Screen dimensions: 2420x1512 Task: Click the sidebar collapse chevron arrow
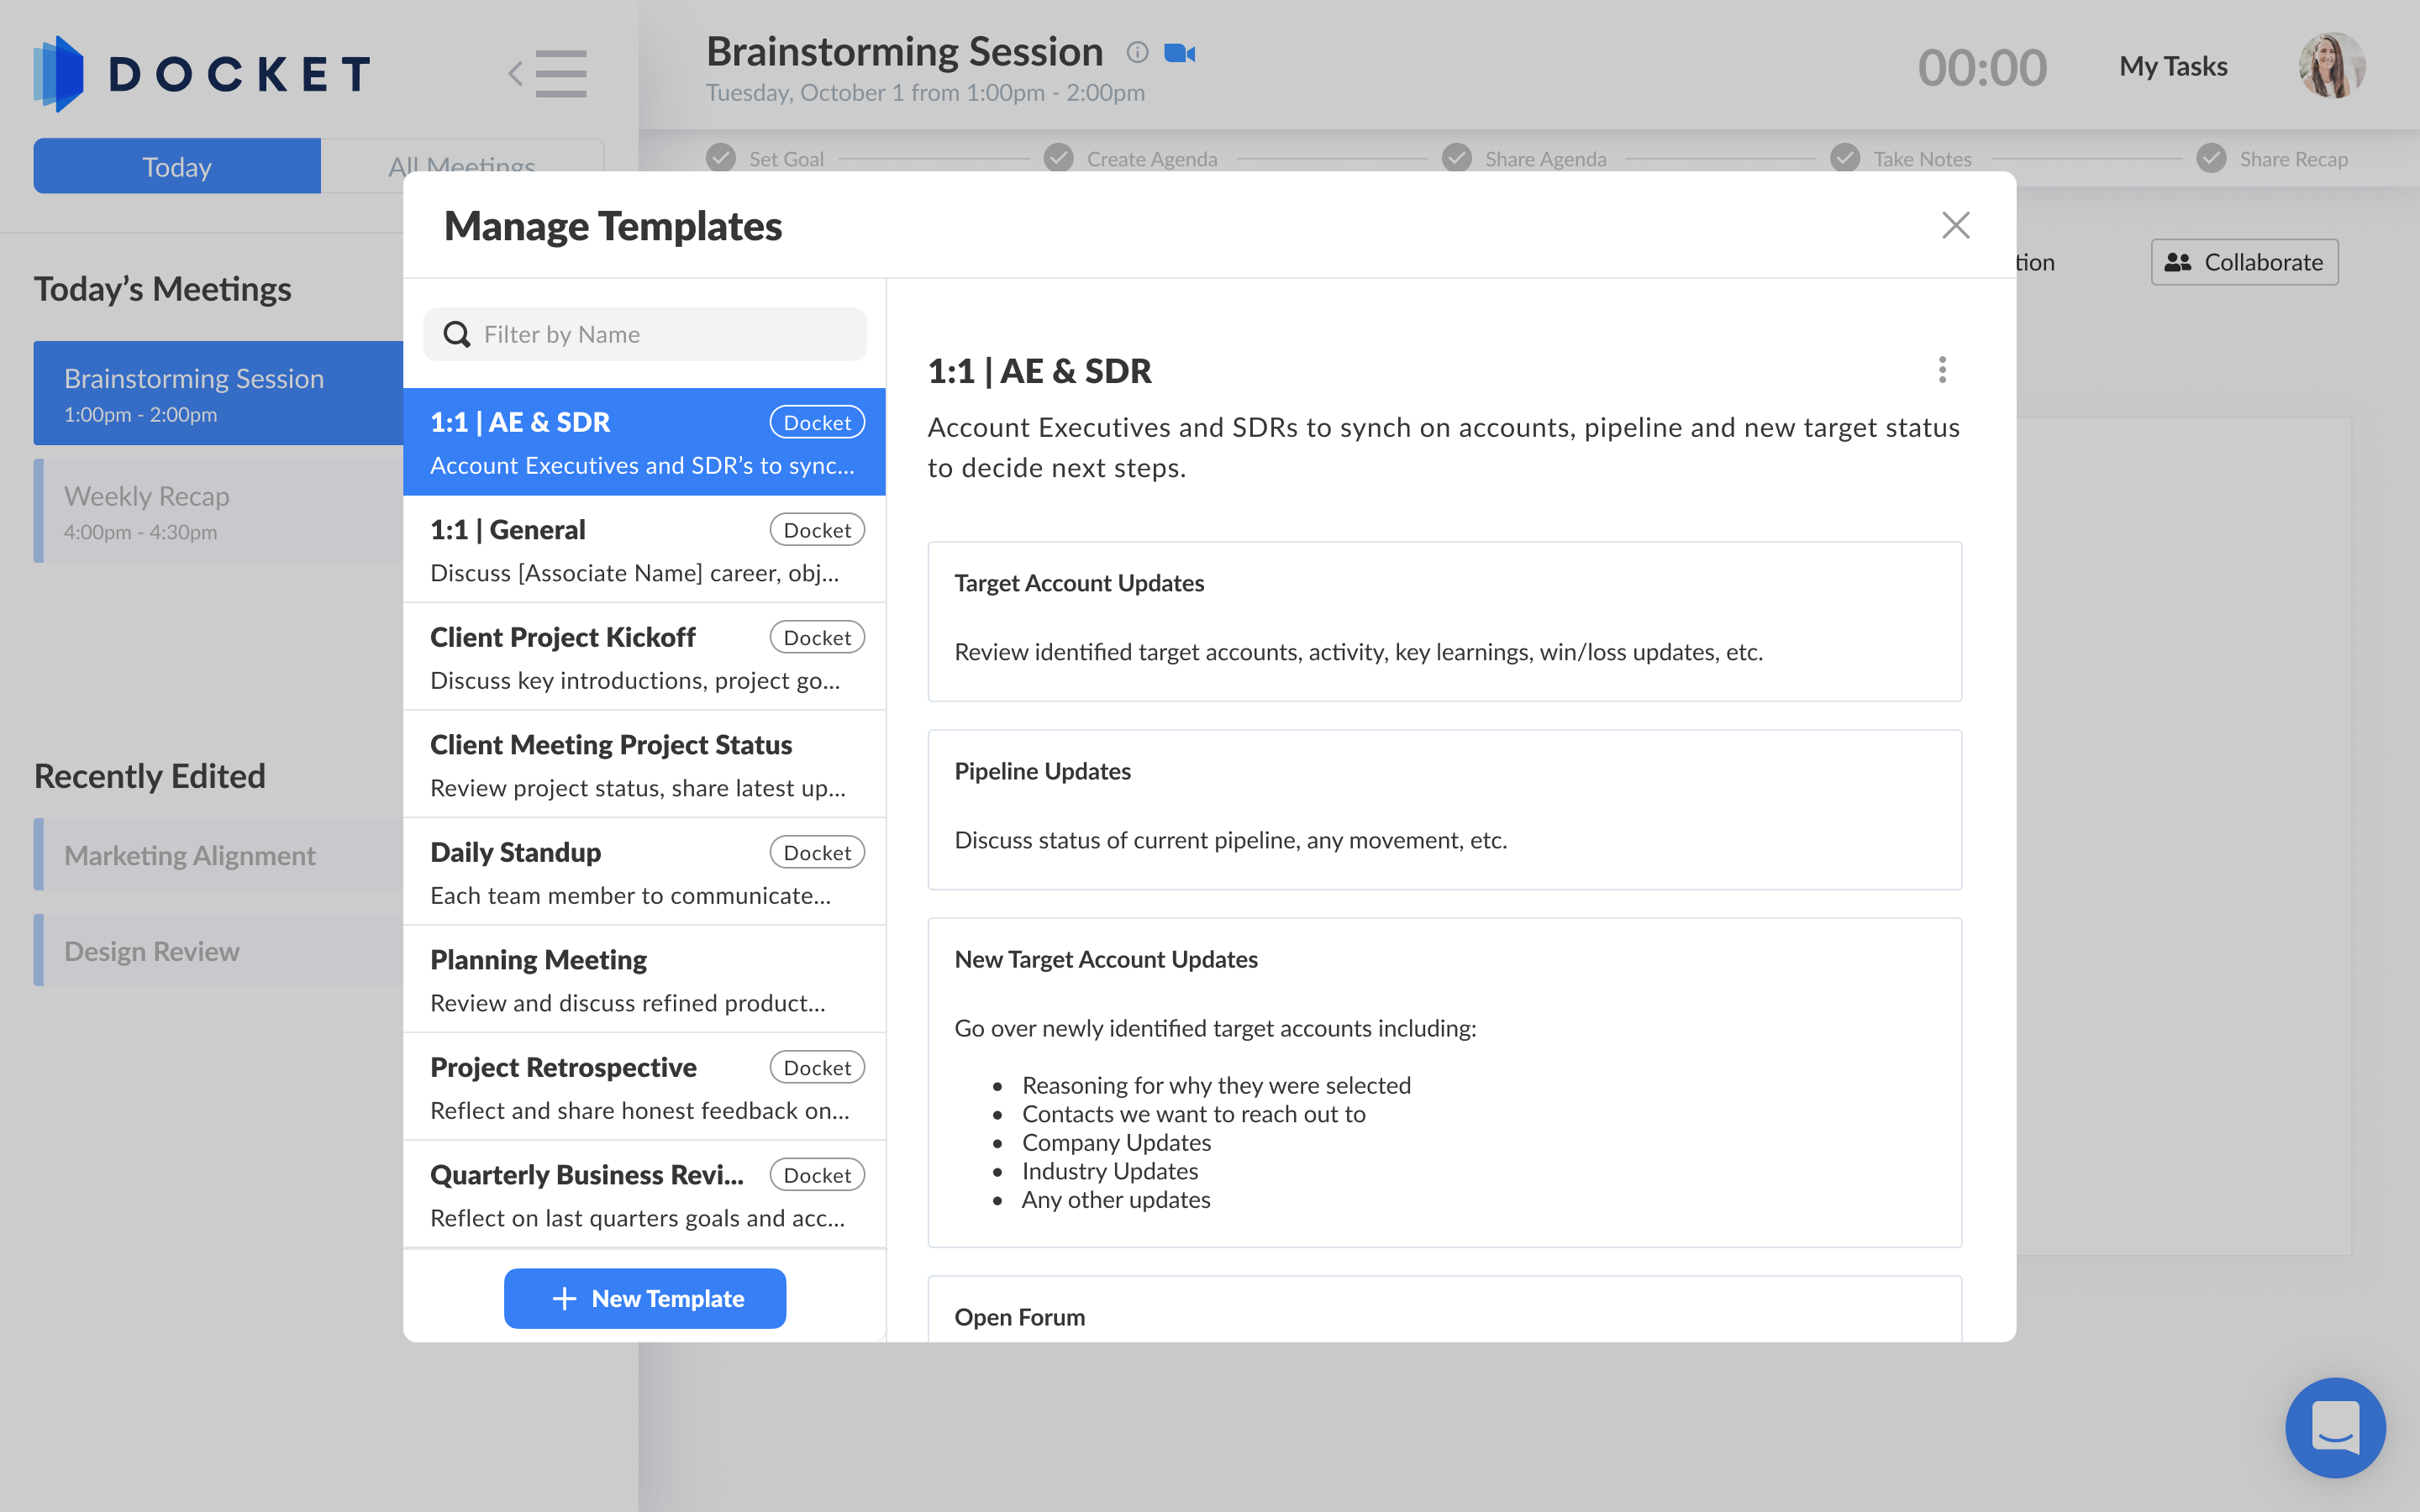coord(515,74)
